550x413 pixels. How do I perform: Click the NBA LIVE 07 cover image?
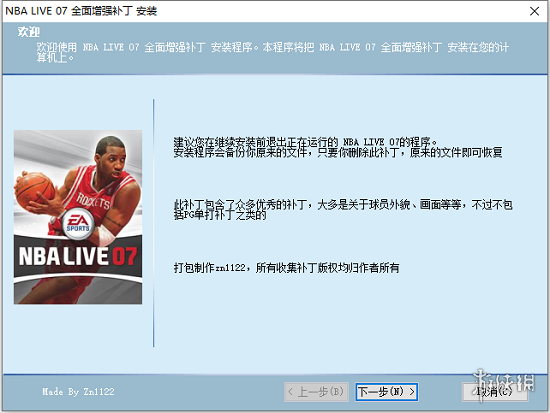coord(78,217)
